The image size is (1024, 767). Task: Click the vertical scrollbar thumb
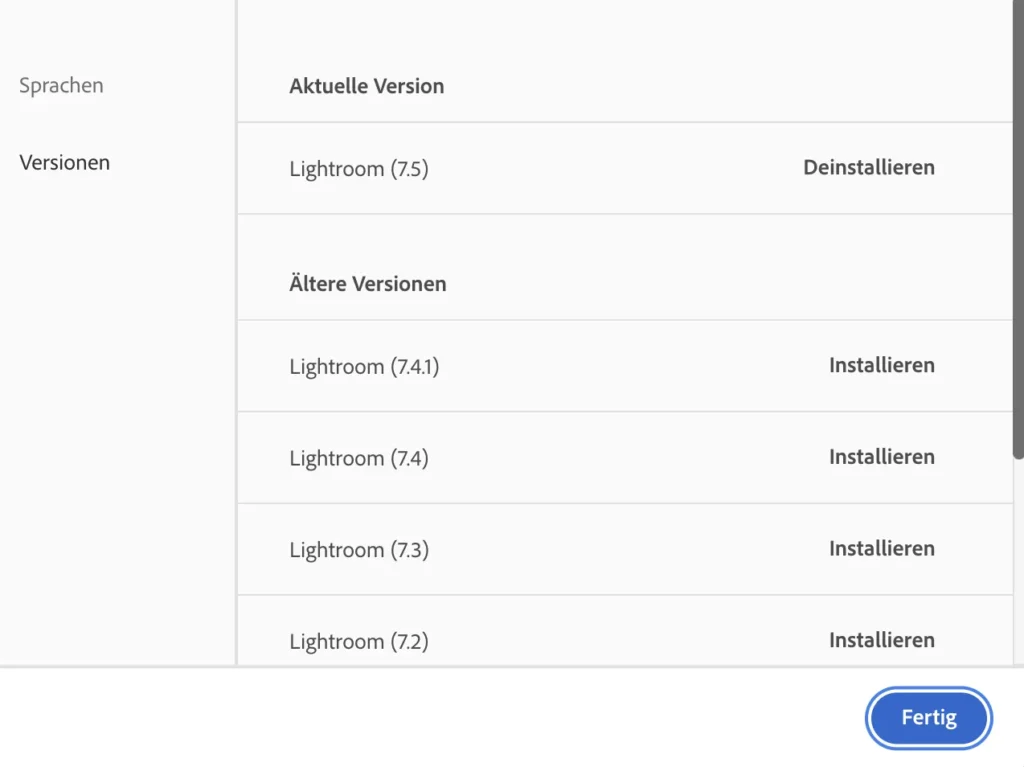point(1018,230)
